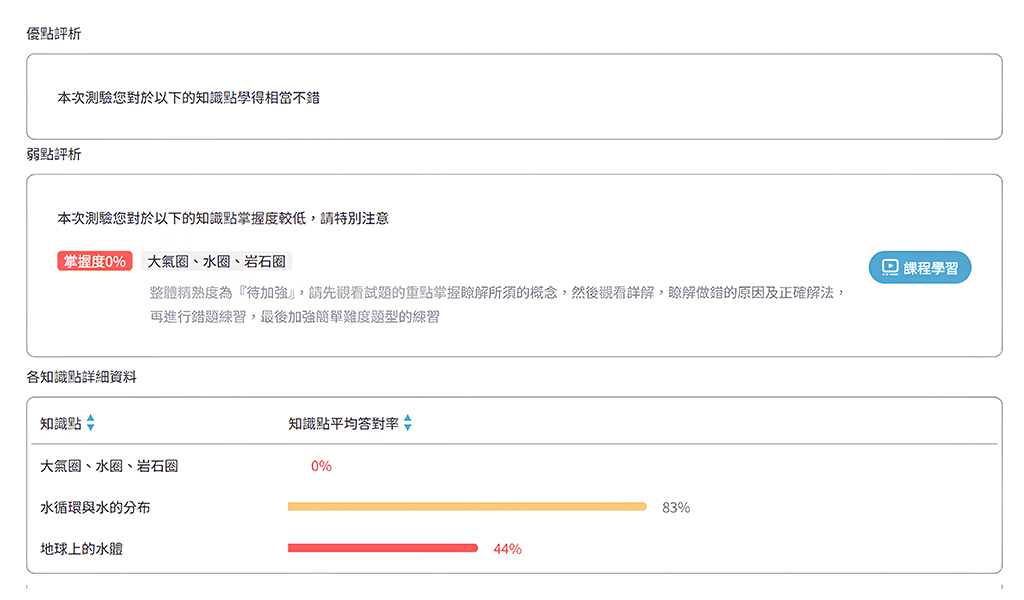The image size is (1024, 600).
Task: Click the 知識點 column header text
Action: tap(61, 424)
